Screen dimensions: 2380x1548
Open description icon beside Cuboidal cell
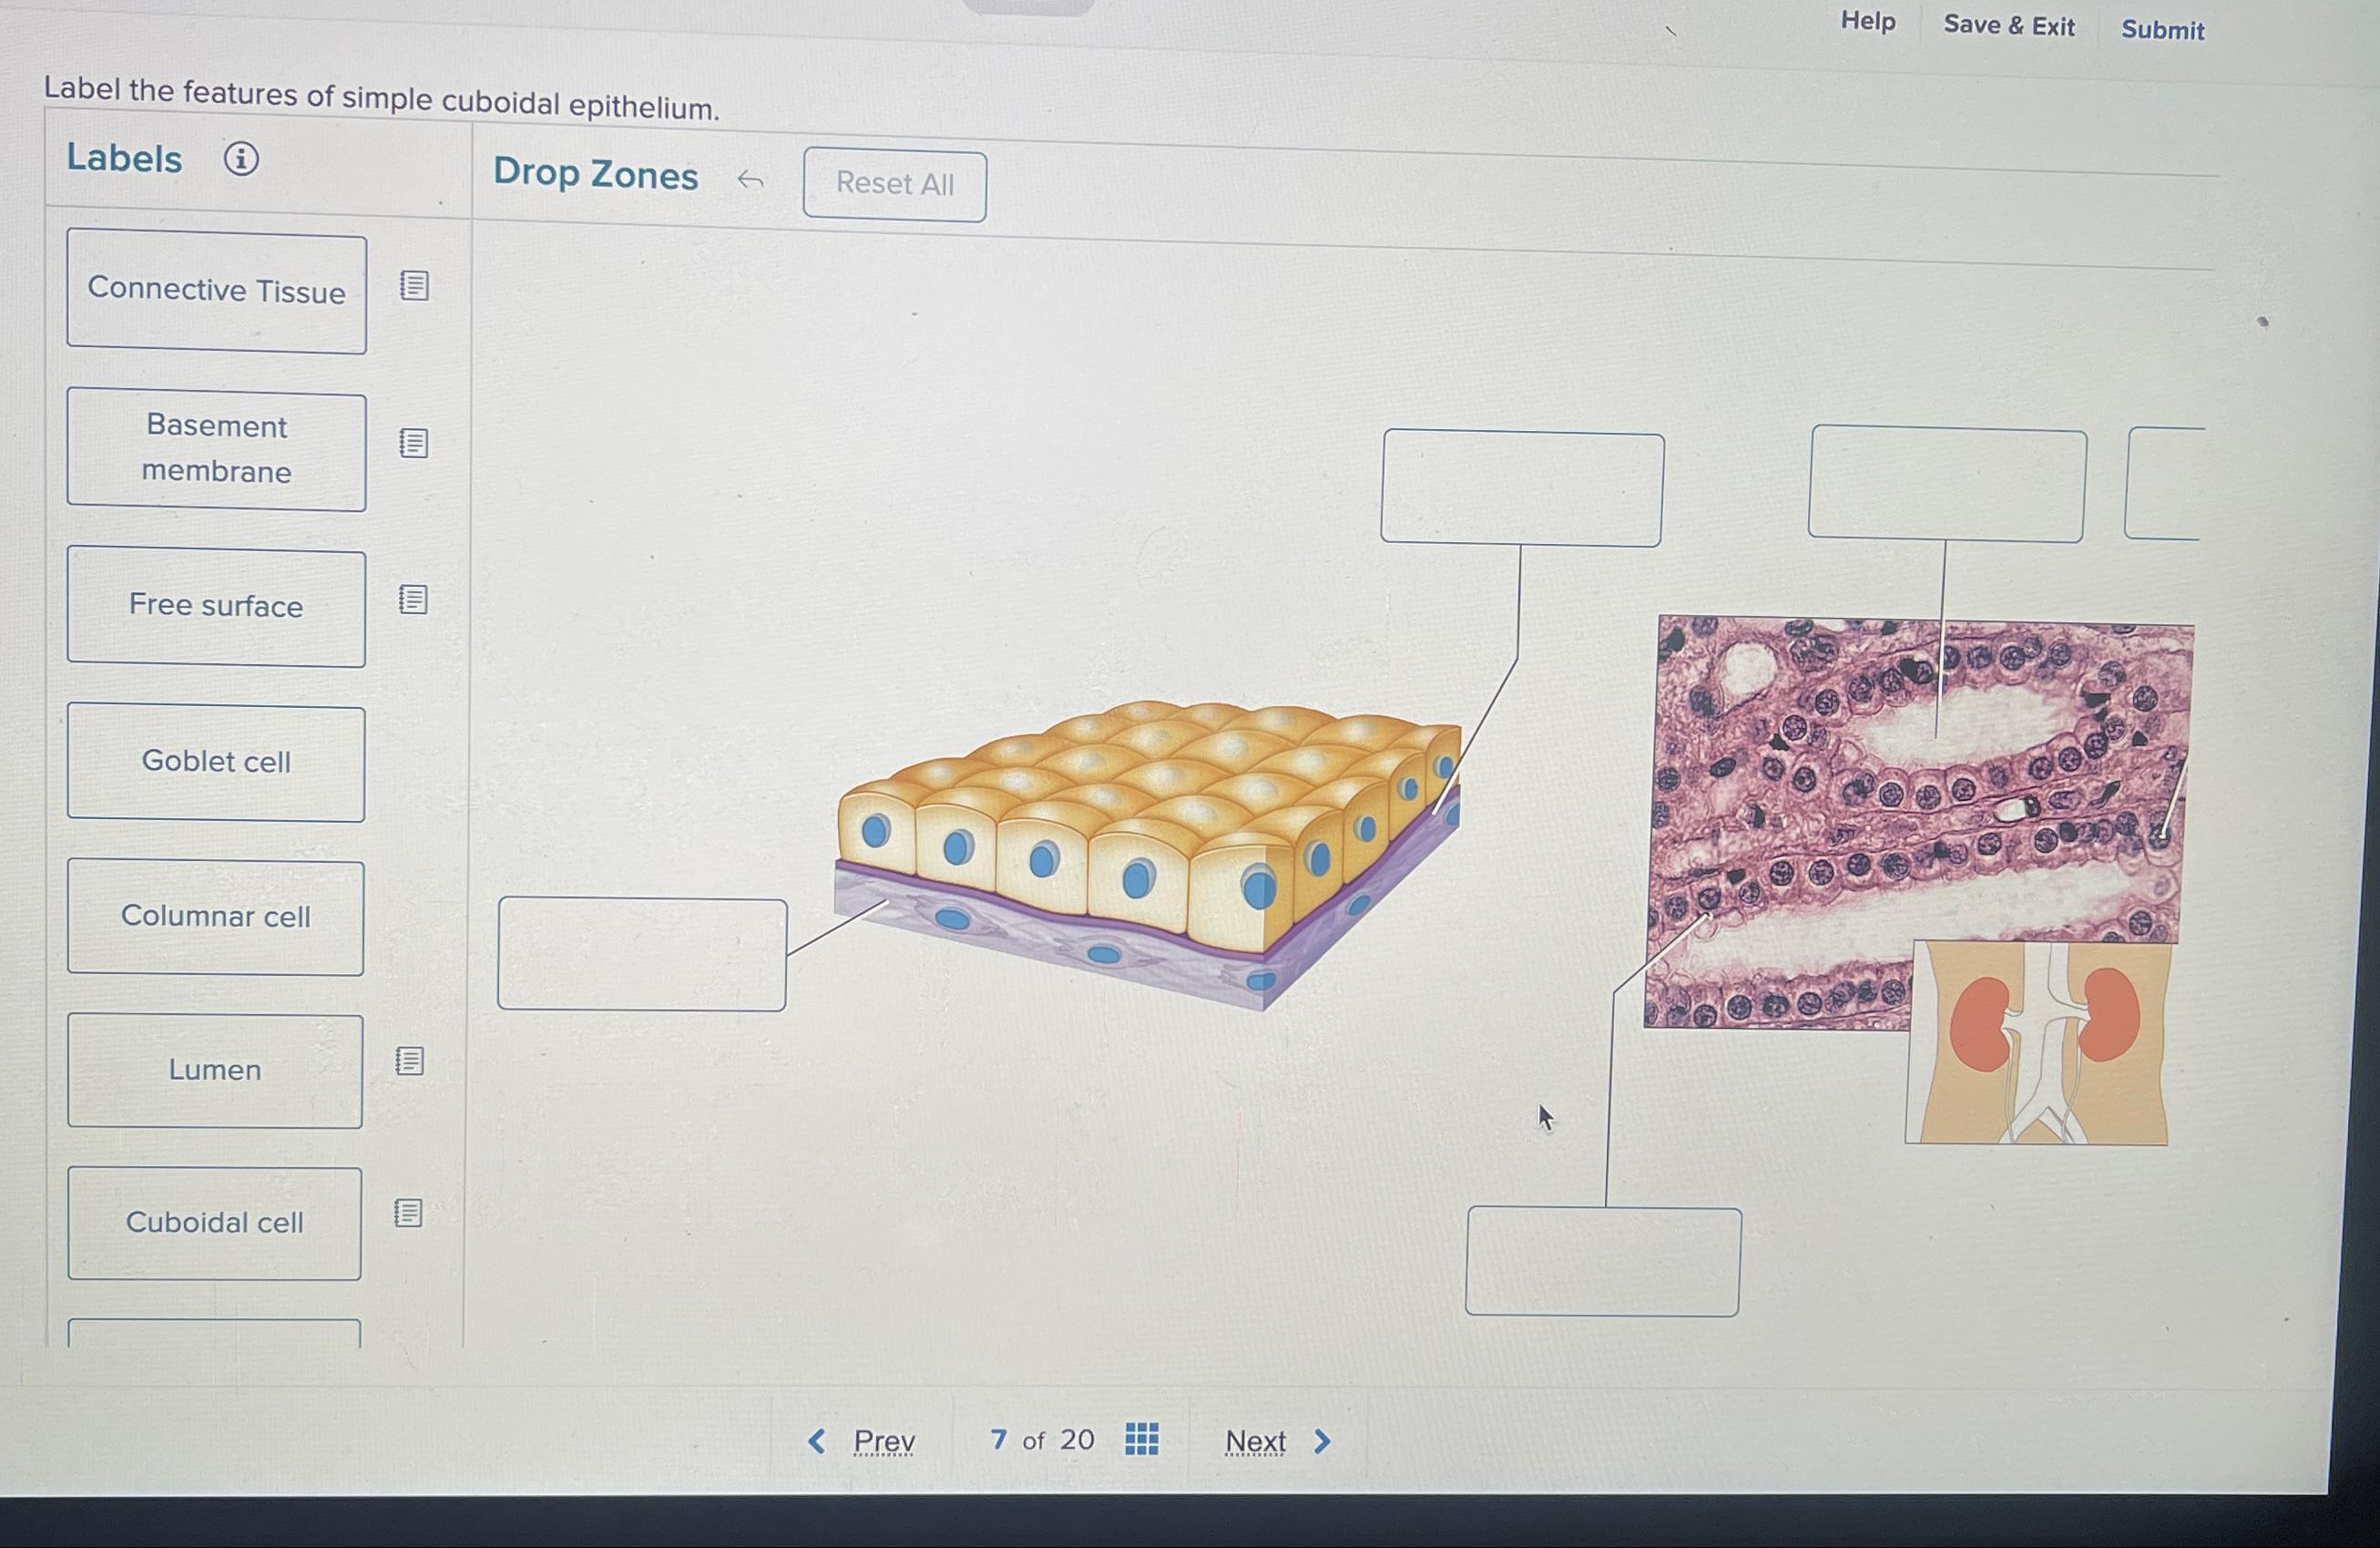point(408,1213)
